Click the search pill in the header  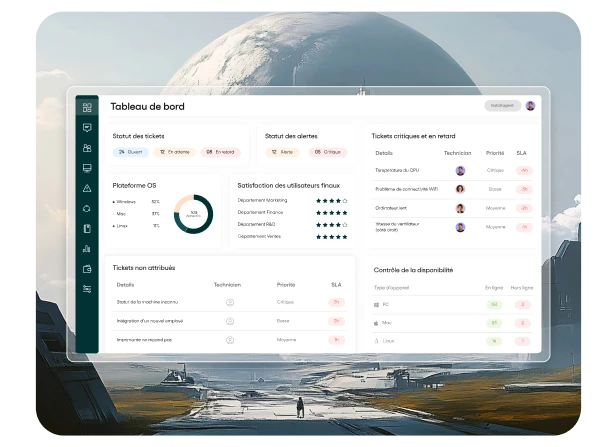point(503,106)
